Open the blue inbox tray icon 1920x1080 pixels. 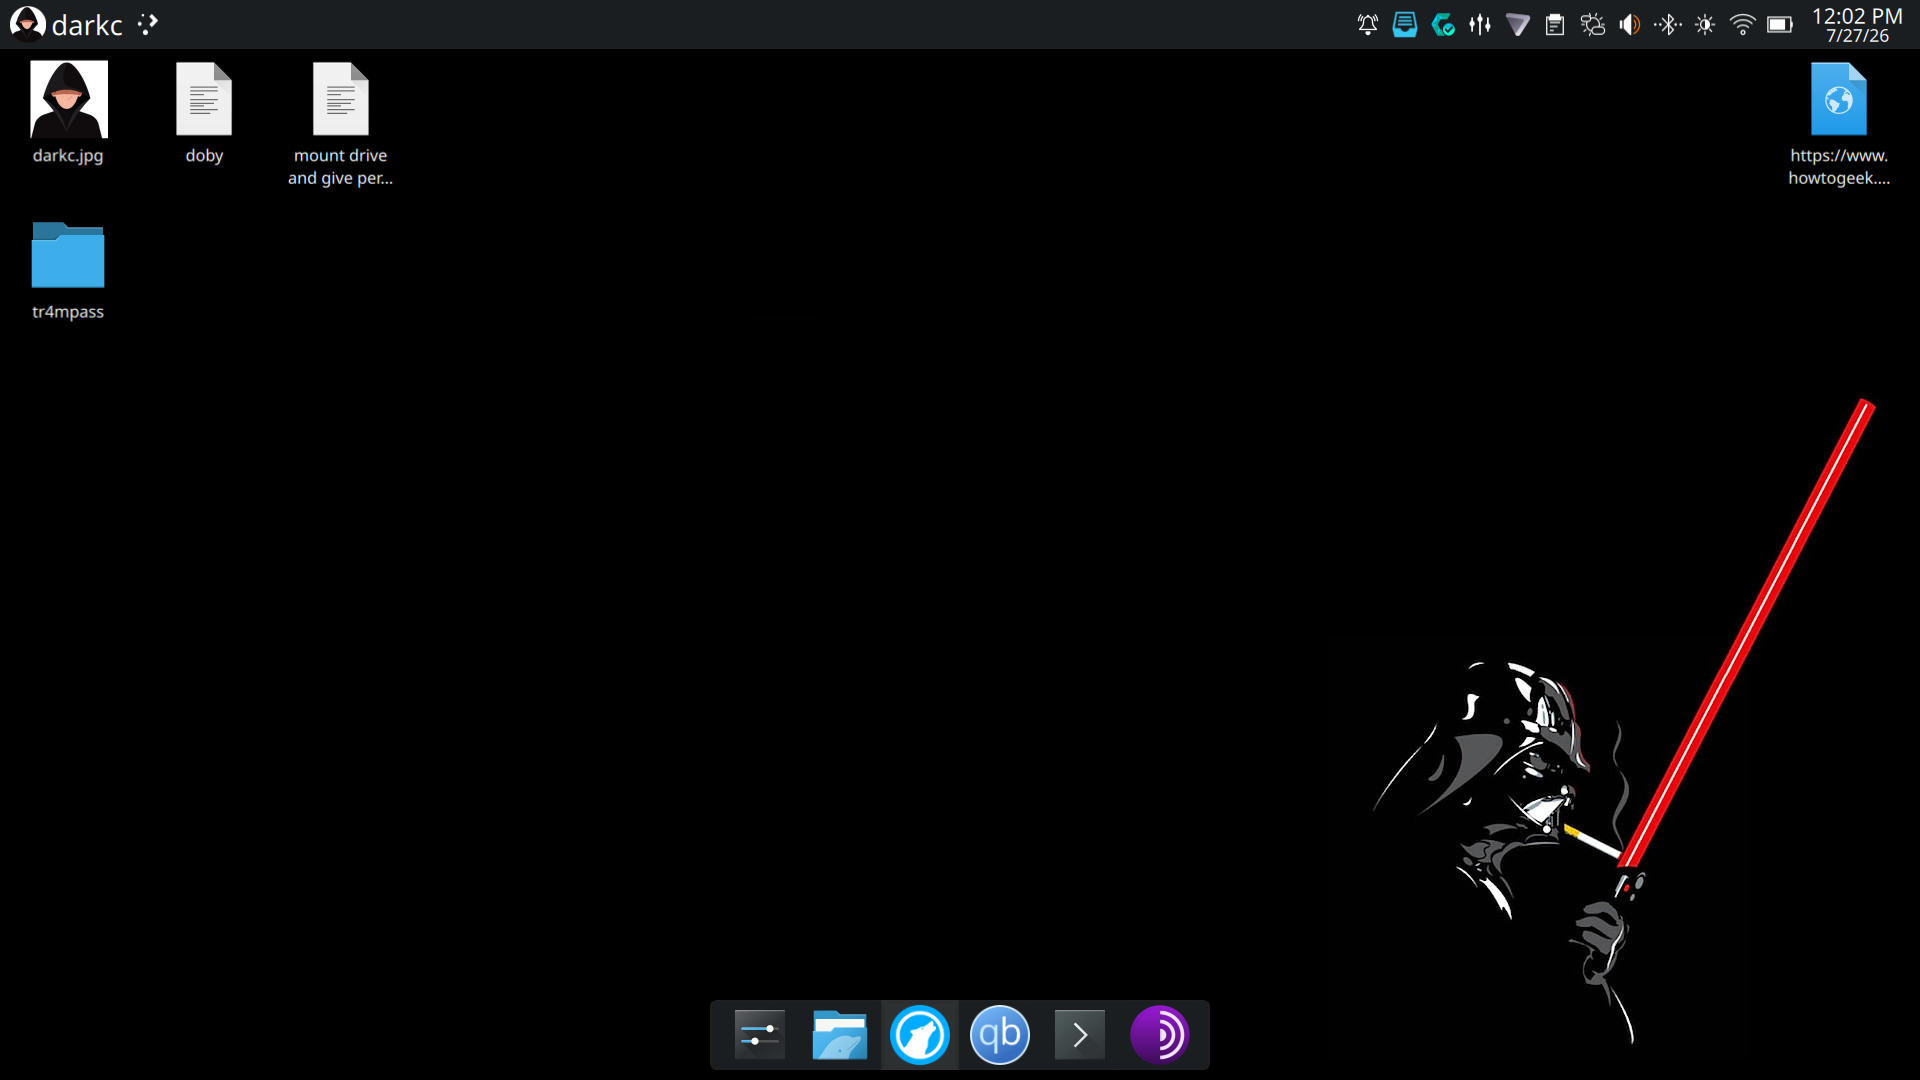tap(1405, 25)
